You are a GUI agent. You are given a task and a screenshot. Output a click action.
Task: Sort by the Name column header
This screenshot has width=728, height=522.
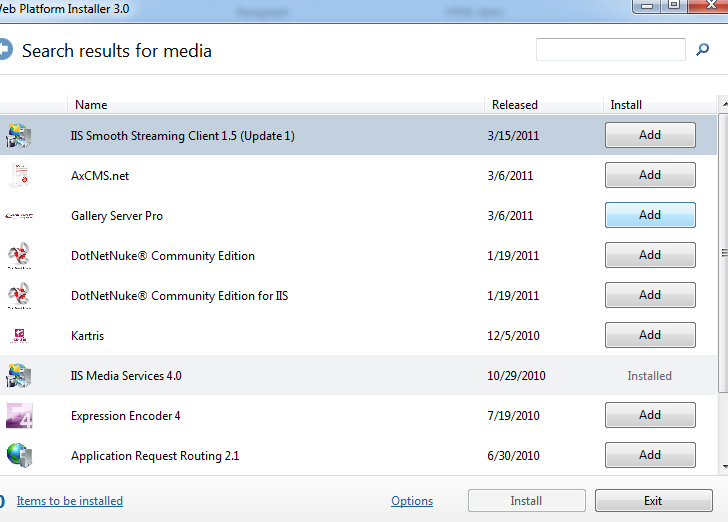pyautogui.click(x=276, y=105)
